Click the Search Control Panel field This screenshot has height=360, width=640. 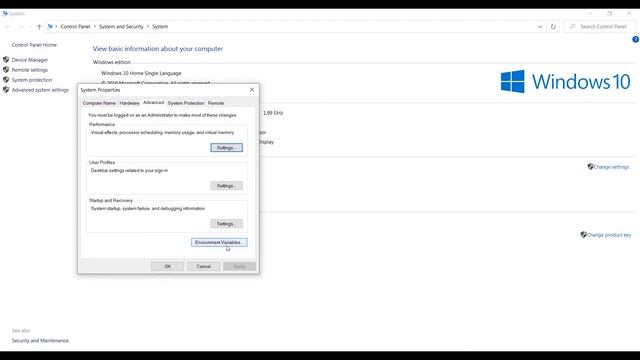point(599,27)
